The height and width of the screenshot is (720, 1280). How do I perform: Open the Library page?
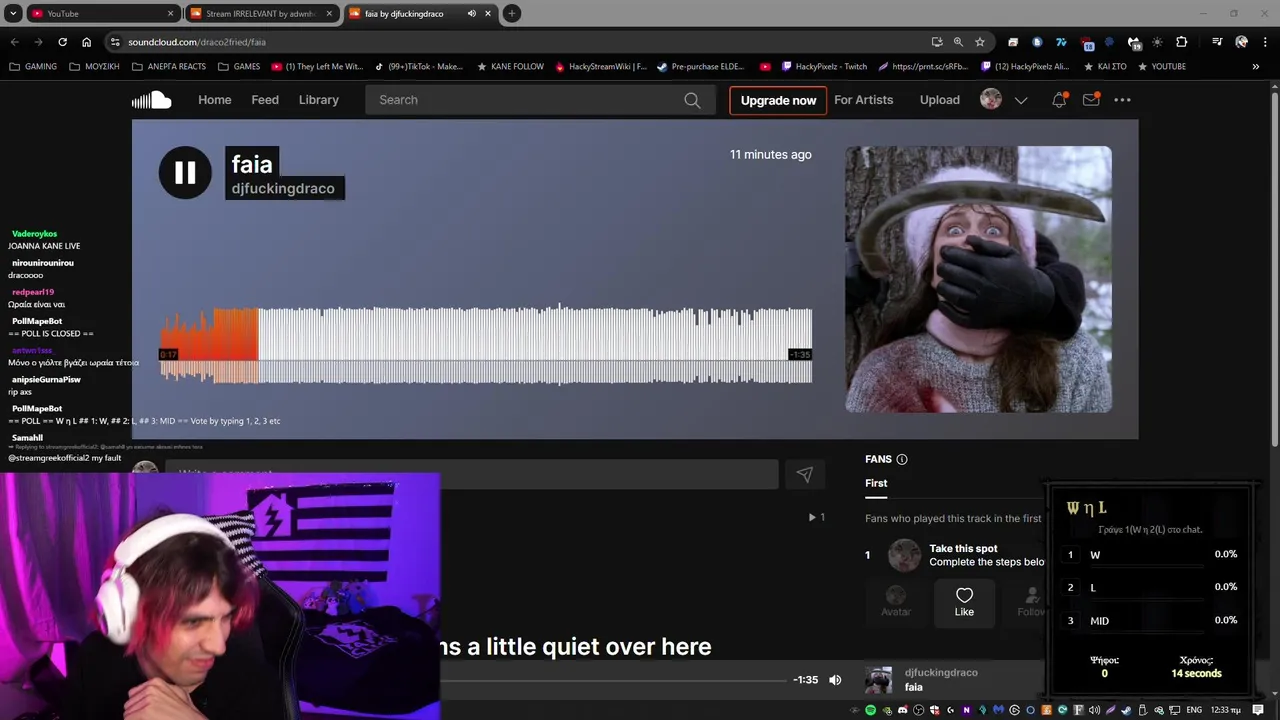coord(319,100)
